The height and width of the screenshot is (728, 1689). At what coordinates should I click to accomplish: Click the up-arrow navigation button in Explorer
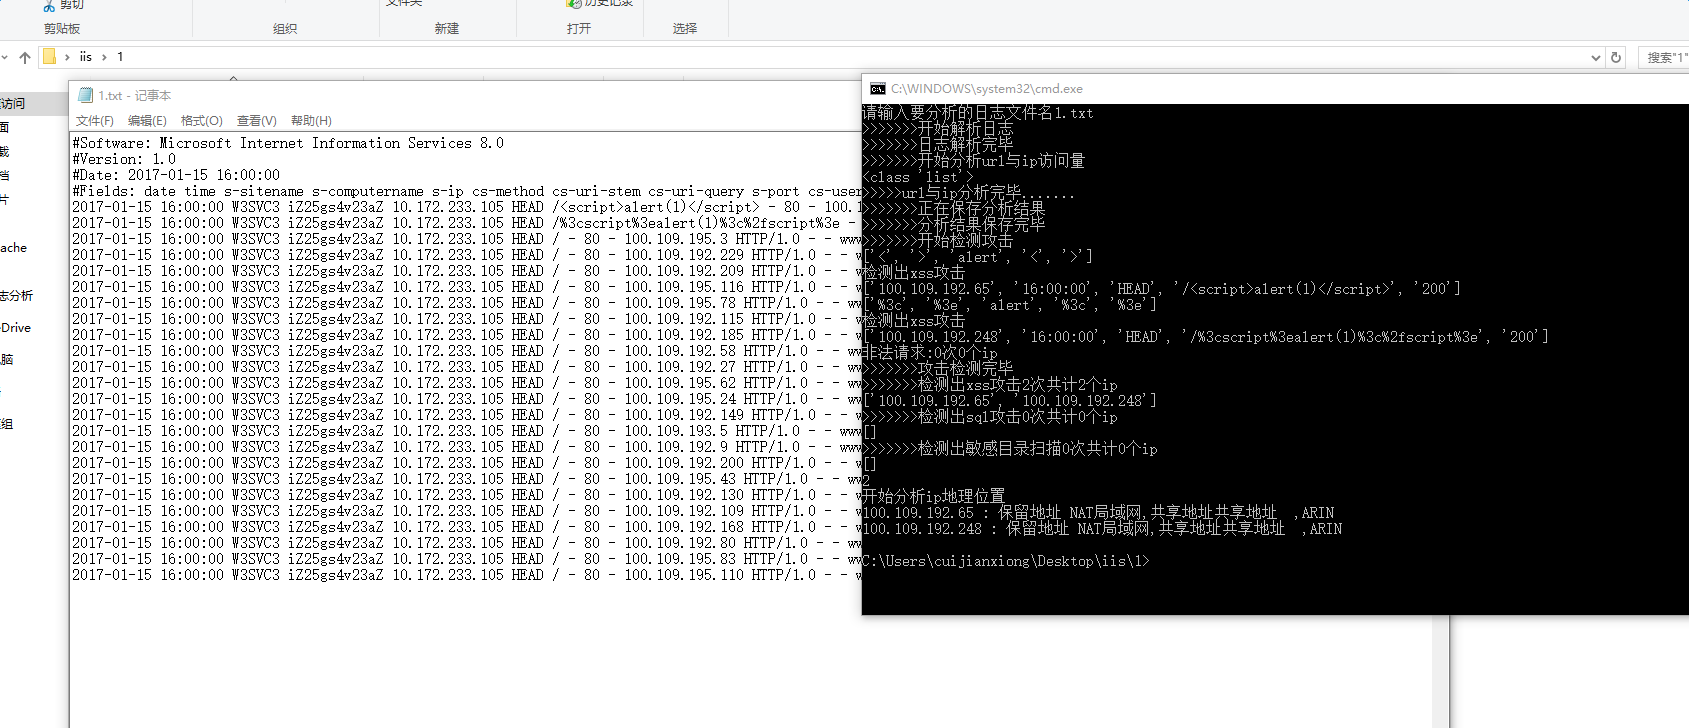click(25, 57)
